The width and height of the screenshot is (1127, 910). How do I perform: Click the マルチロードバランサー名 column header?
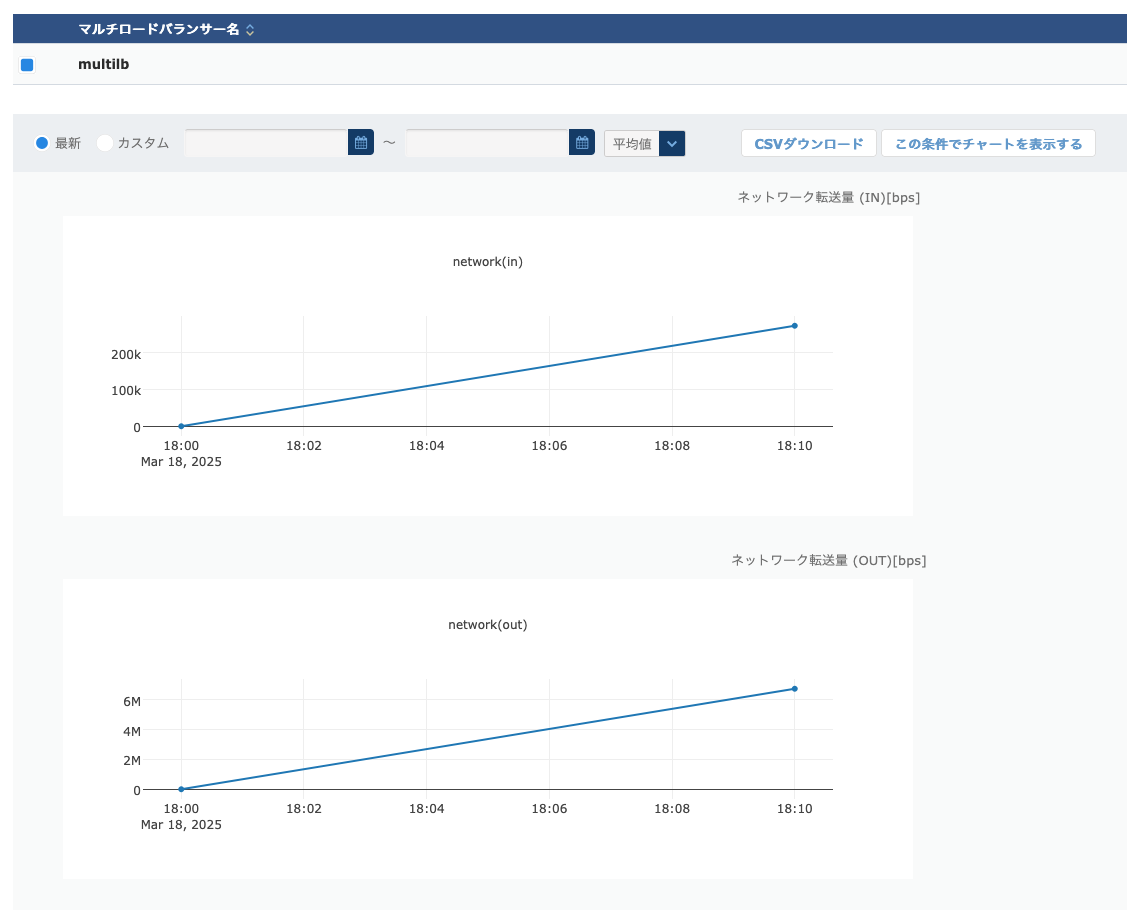158,30
